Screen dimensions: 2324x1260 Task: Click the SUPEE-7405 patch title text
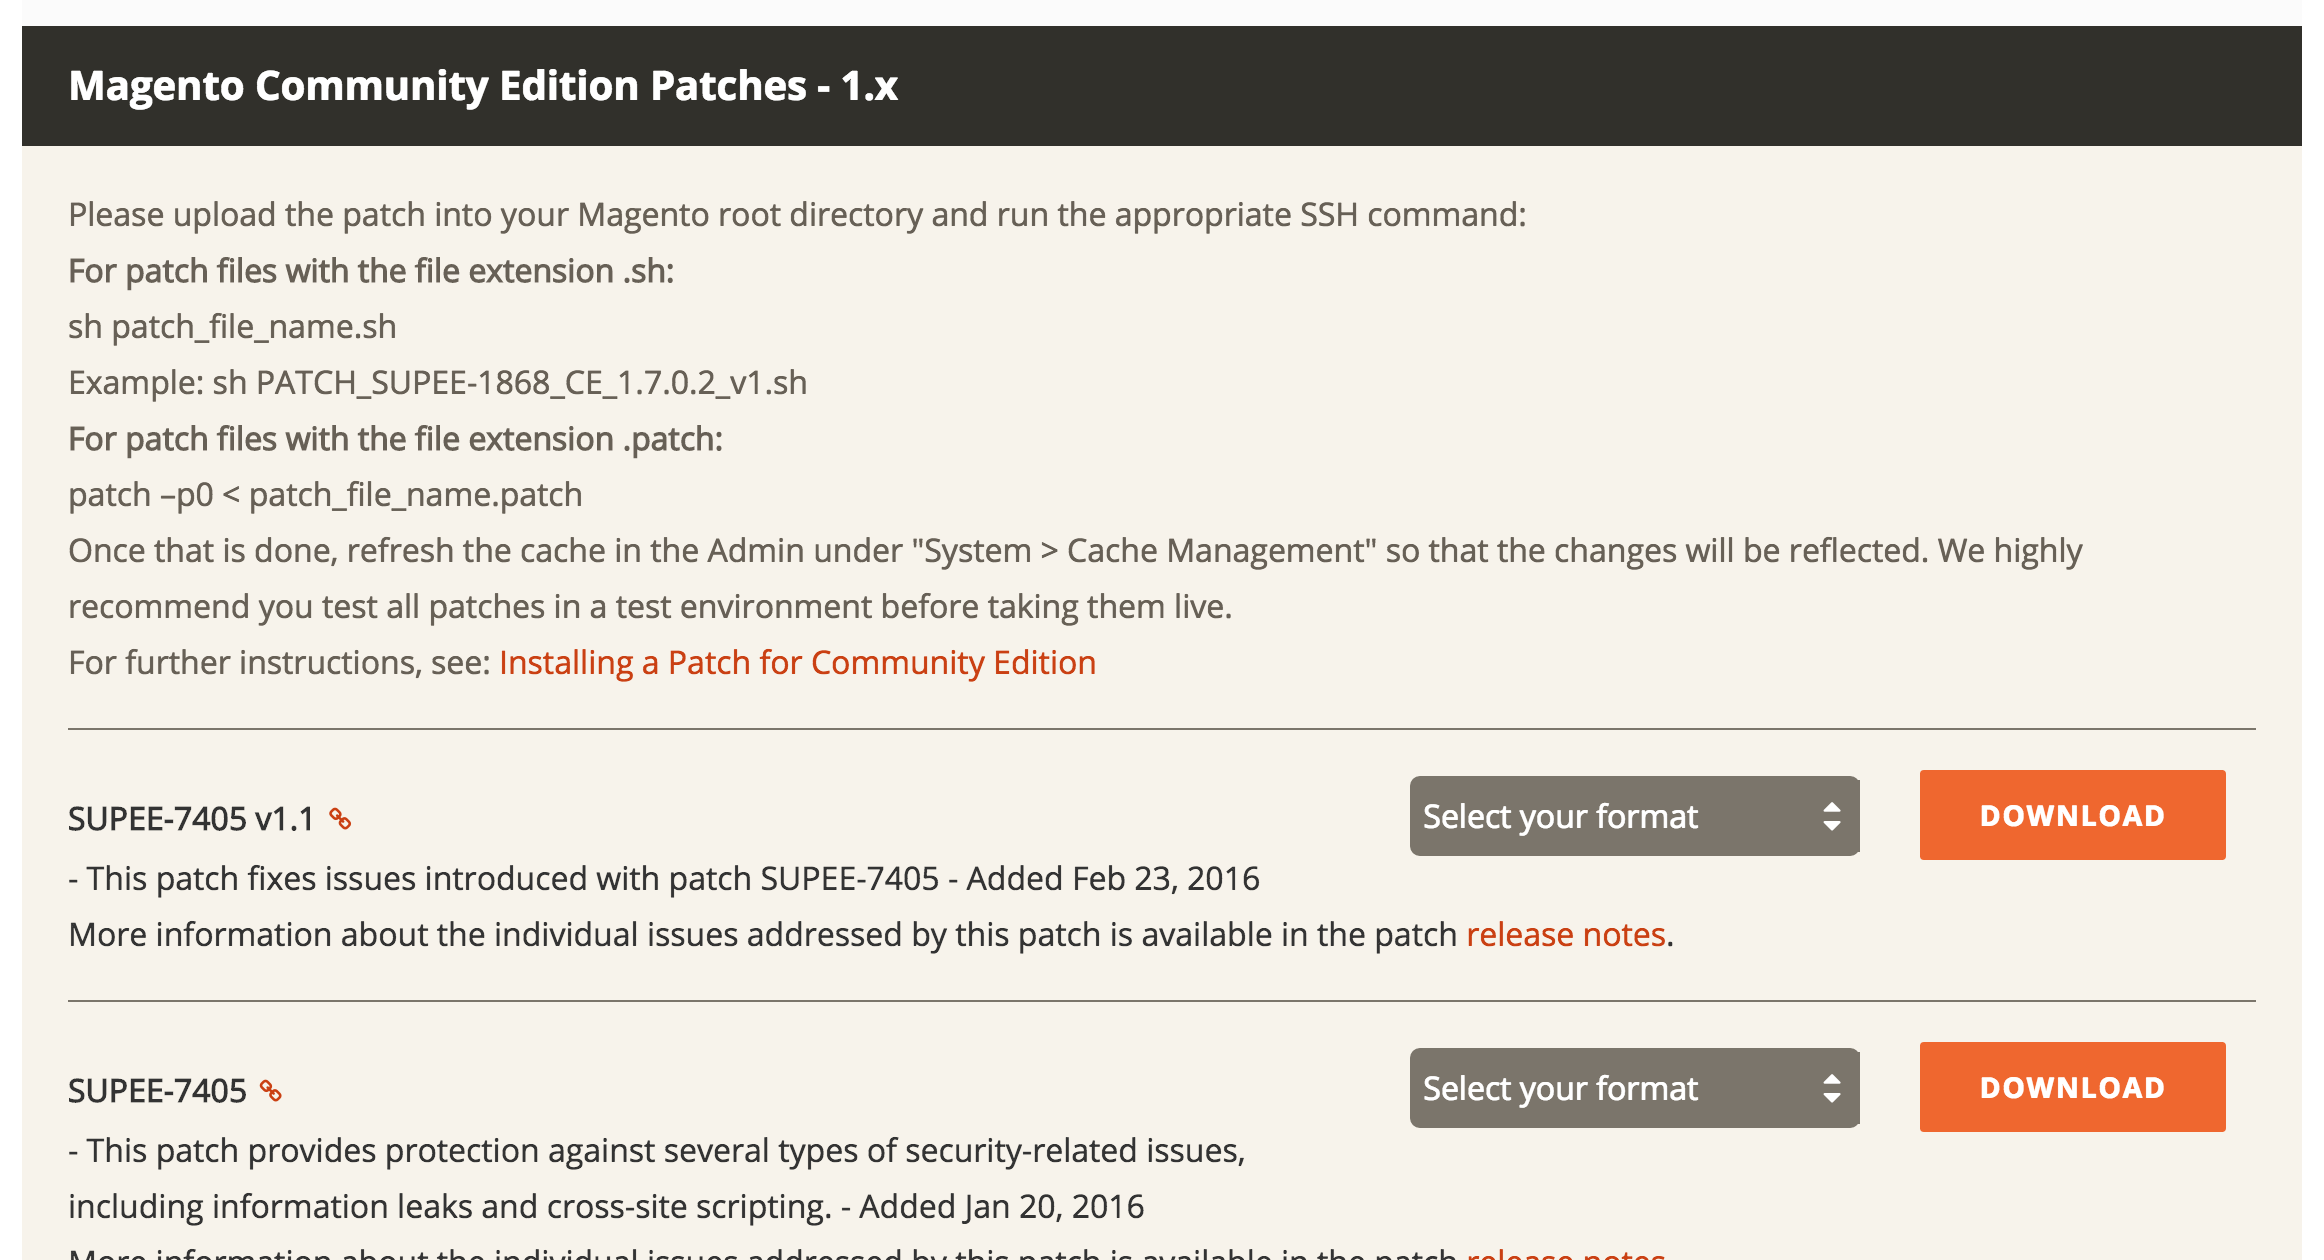click(x=157, y=1091)
